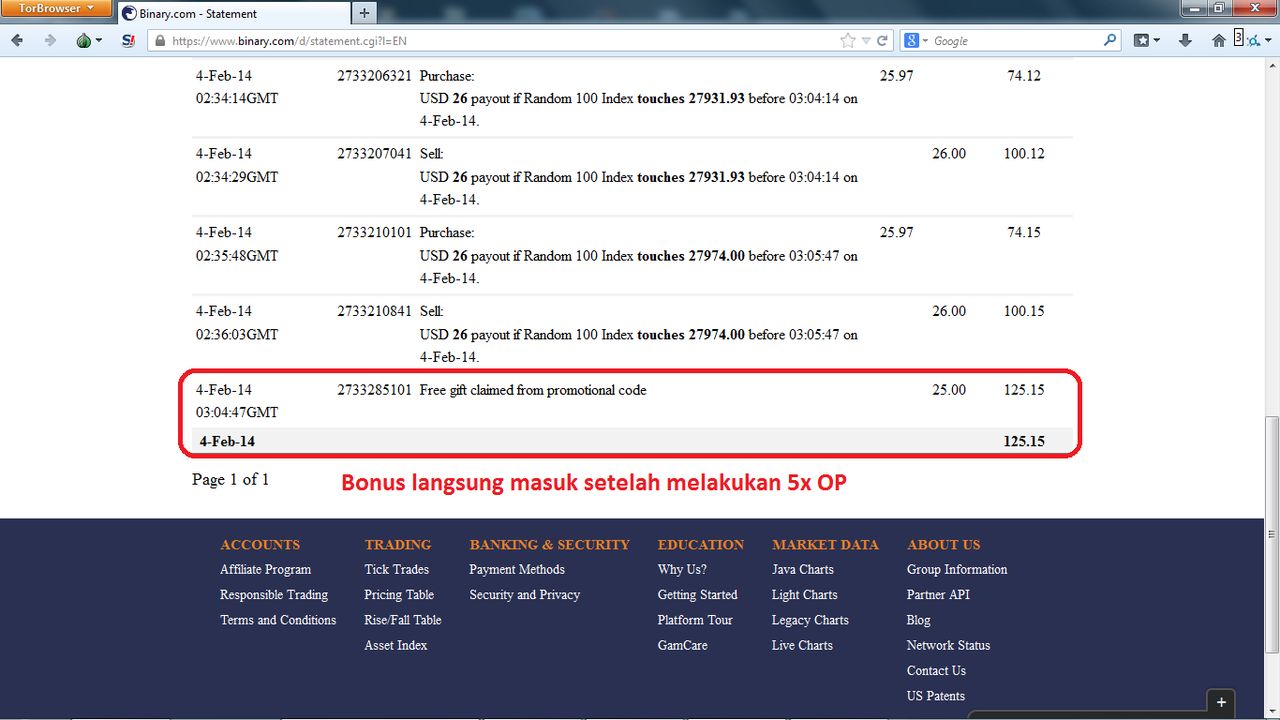Screen dimensions: 1280x720
Task: Open the Pricing Table link
Action: click(x=398, y=595)
